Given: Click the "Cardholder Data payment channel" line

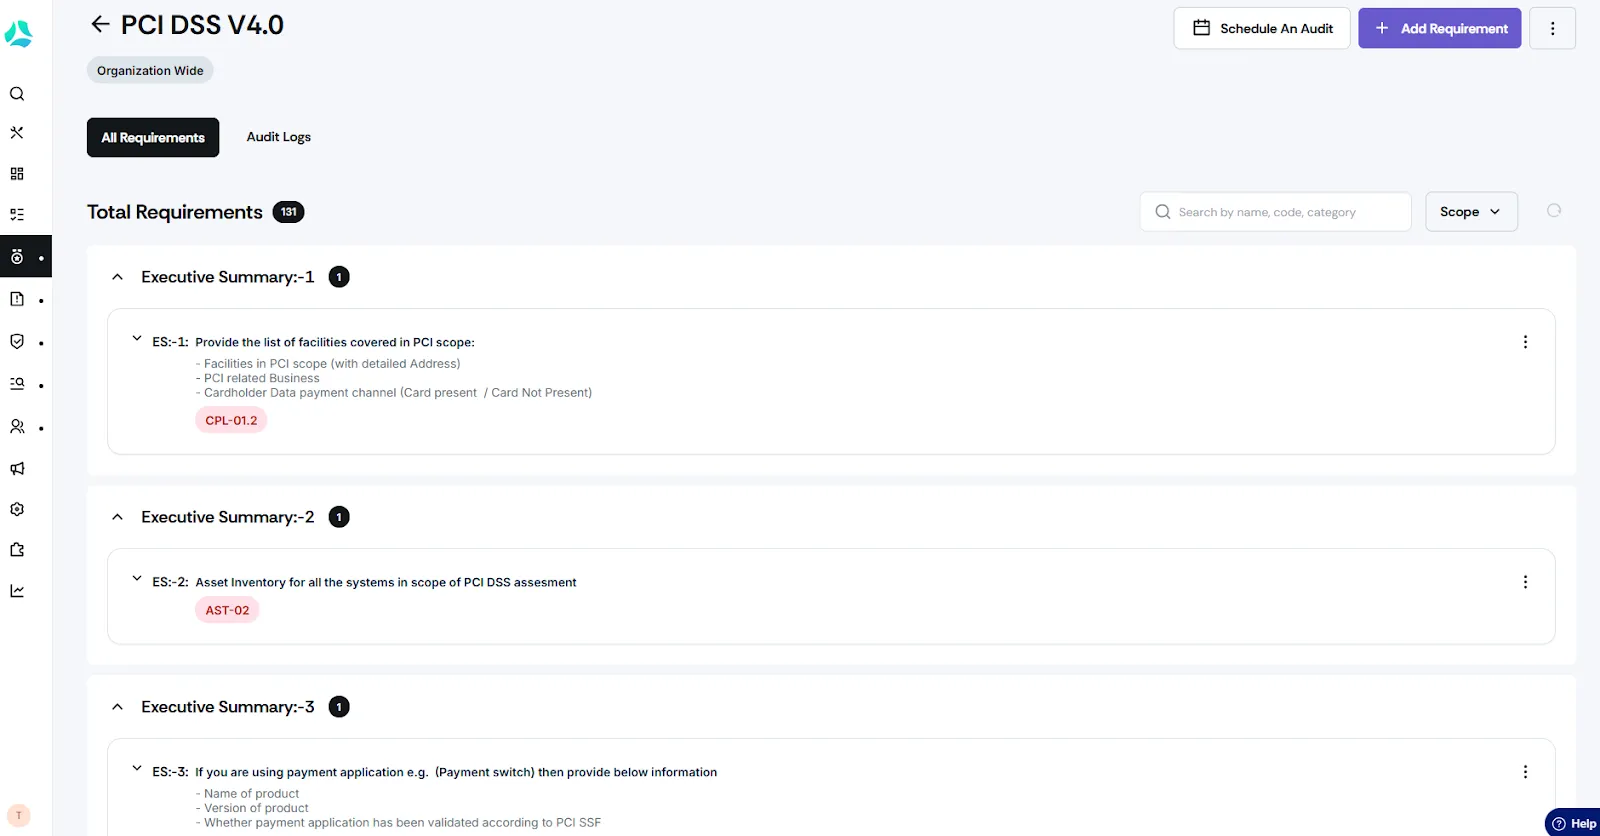Looking at the screenshot, I should [x=394, y=393].
